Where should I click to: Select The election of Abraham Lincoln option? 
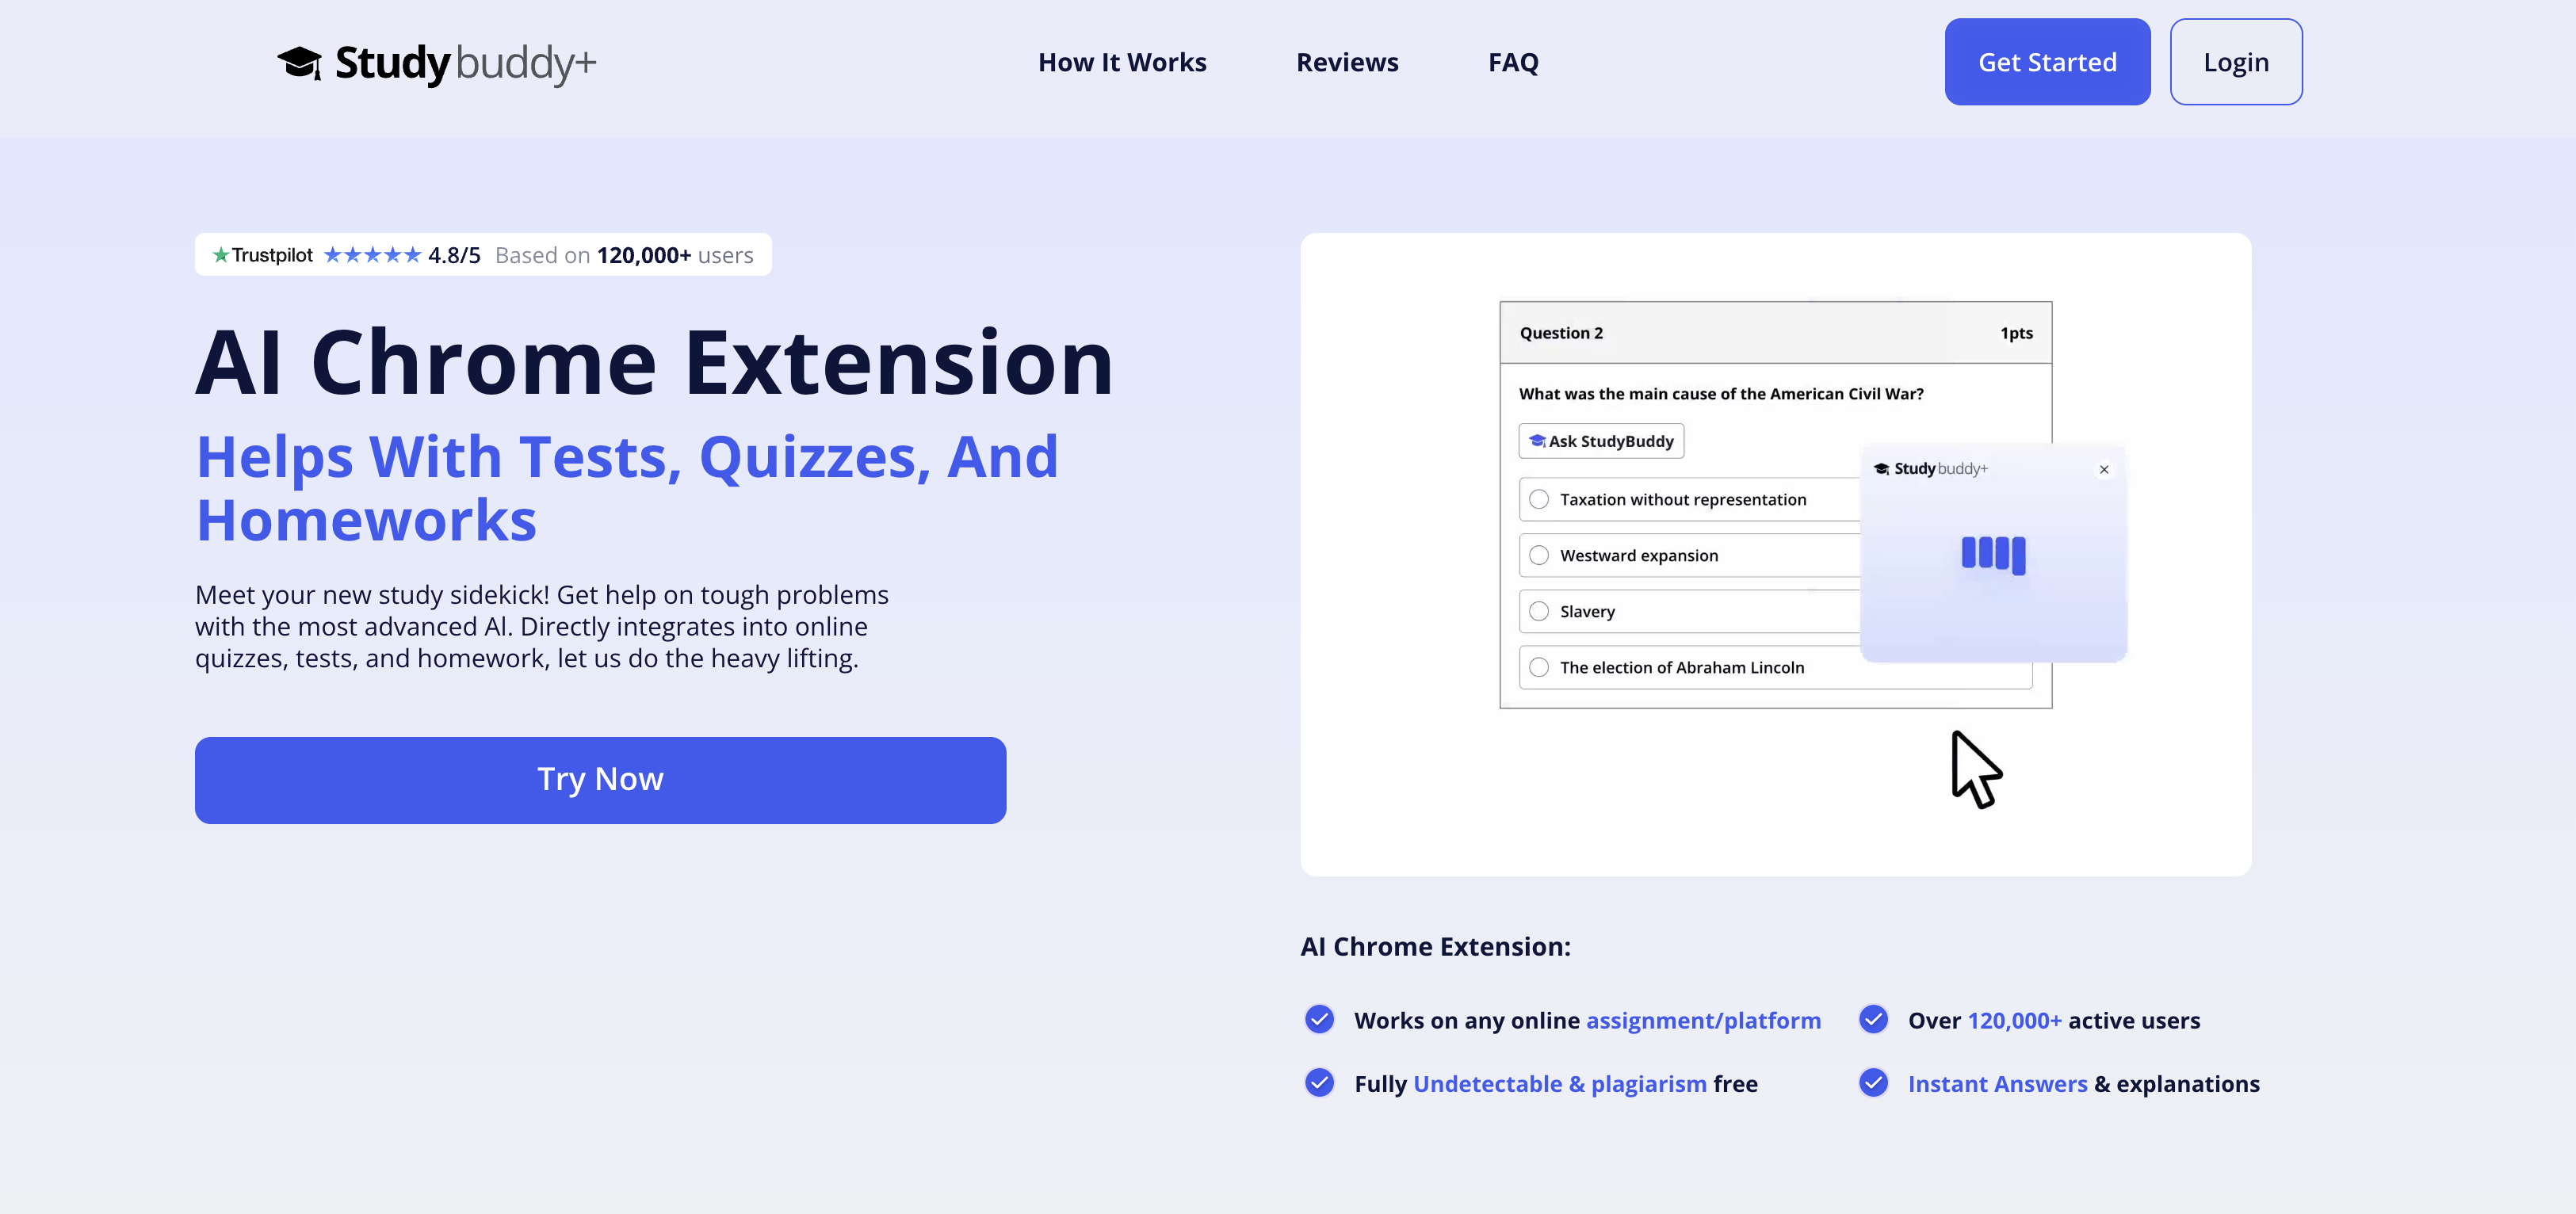1538,667
